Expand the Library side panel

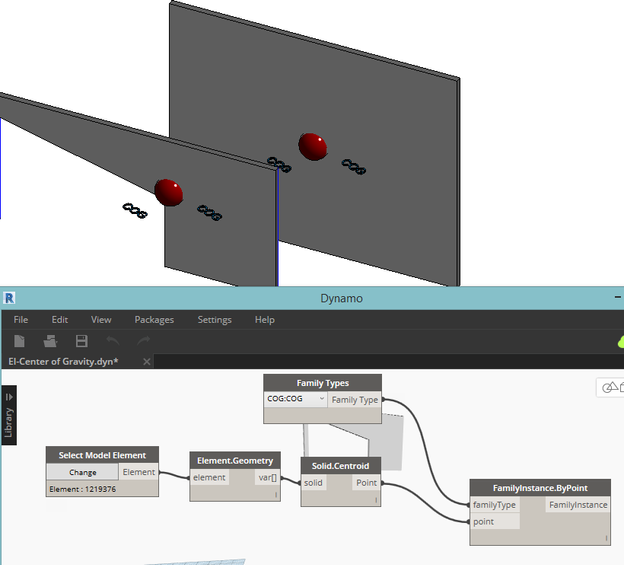click(x=9, y=415)
